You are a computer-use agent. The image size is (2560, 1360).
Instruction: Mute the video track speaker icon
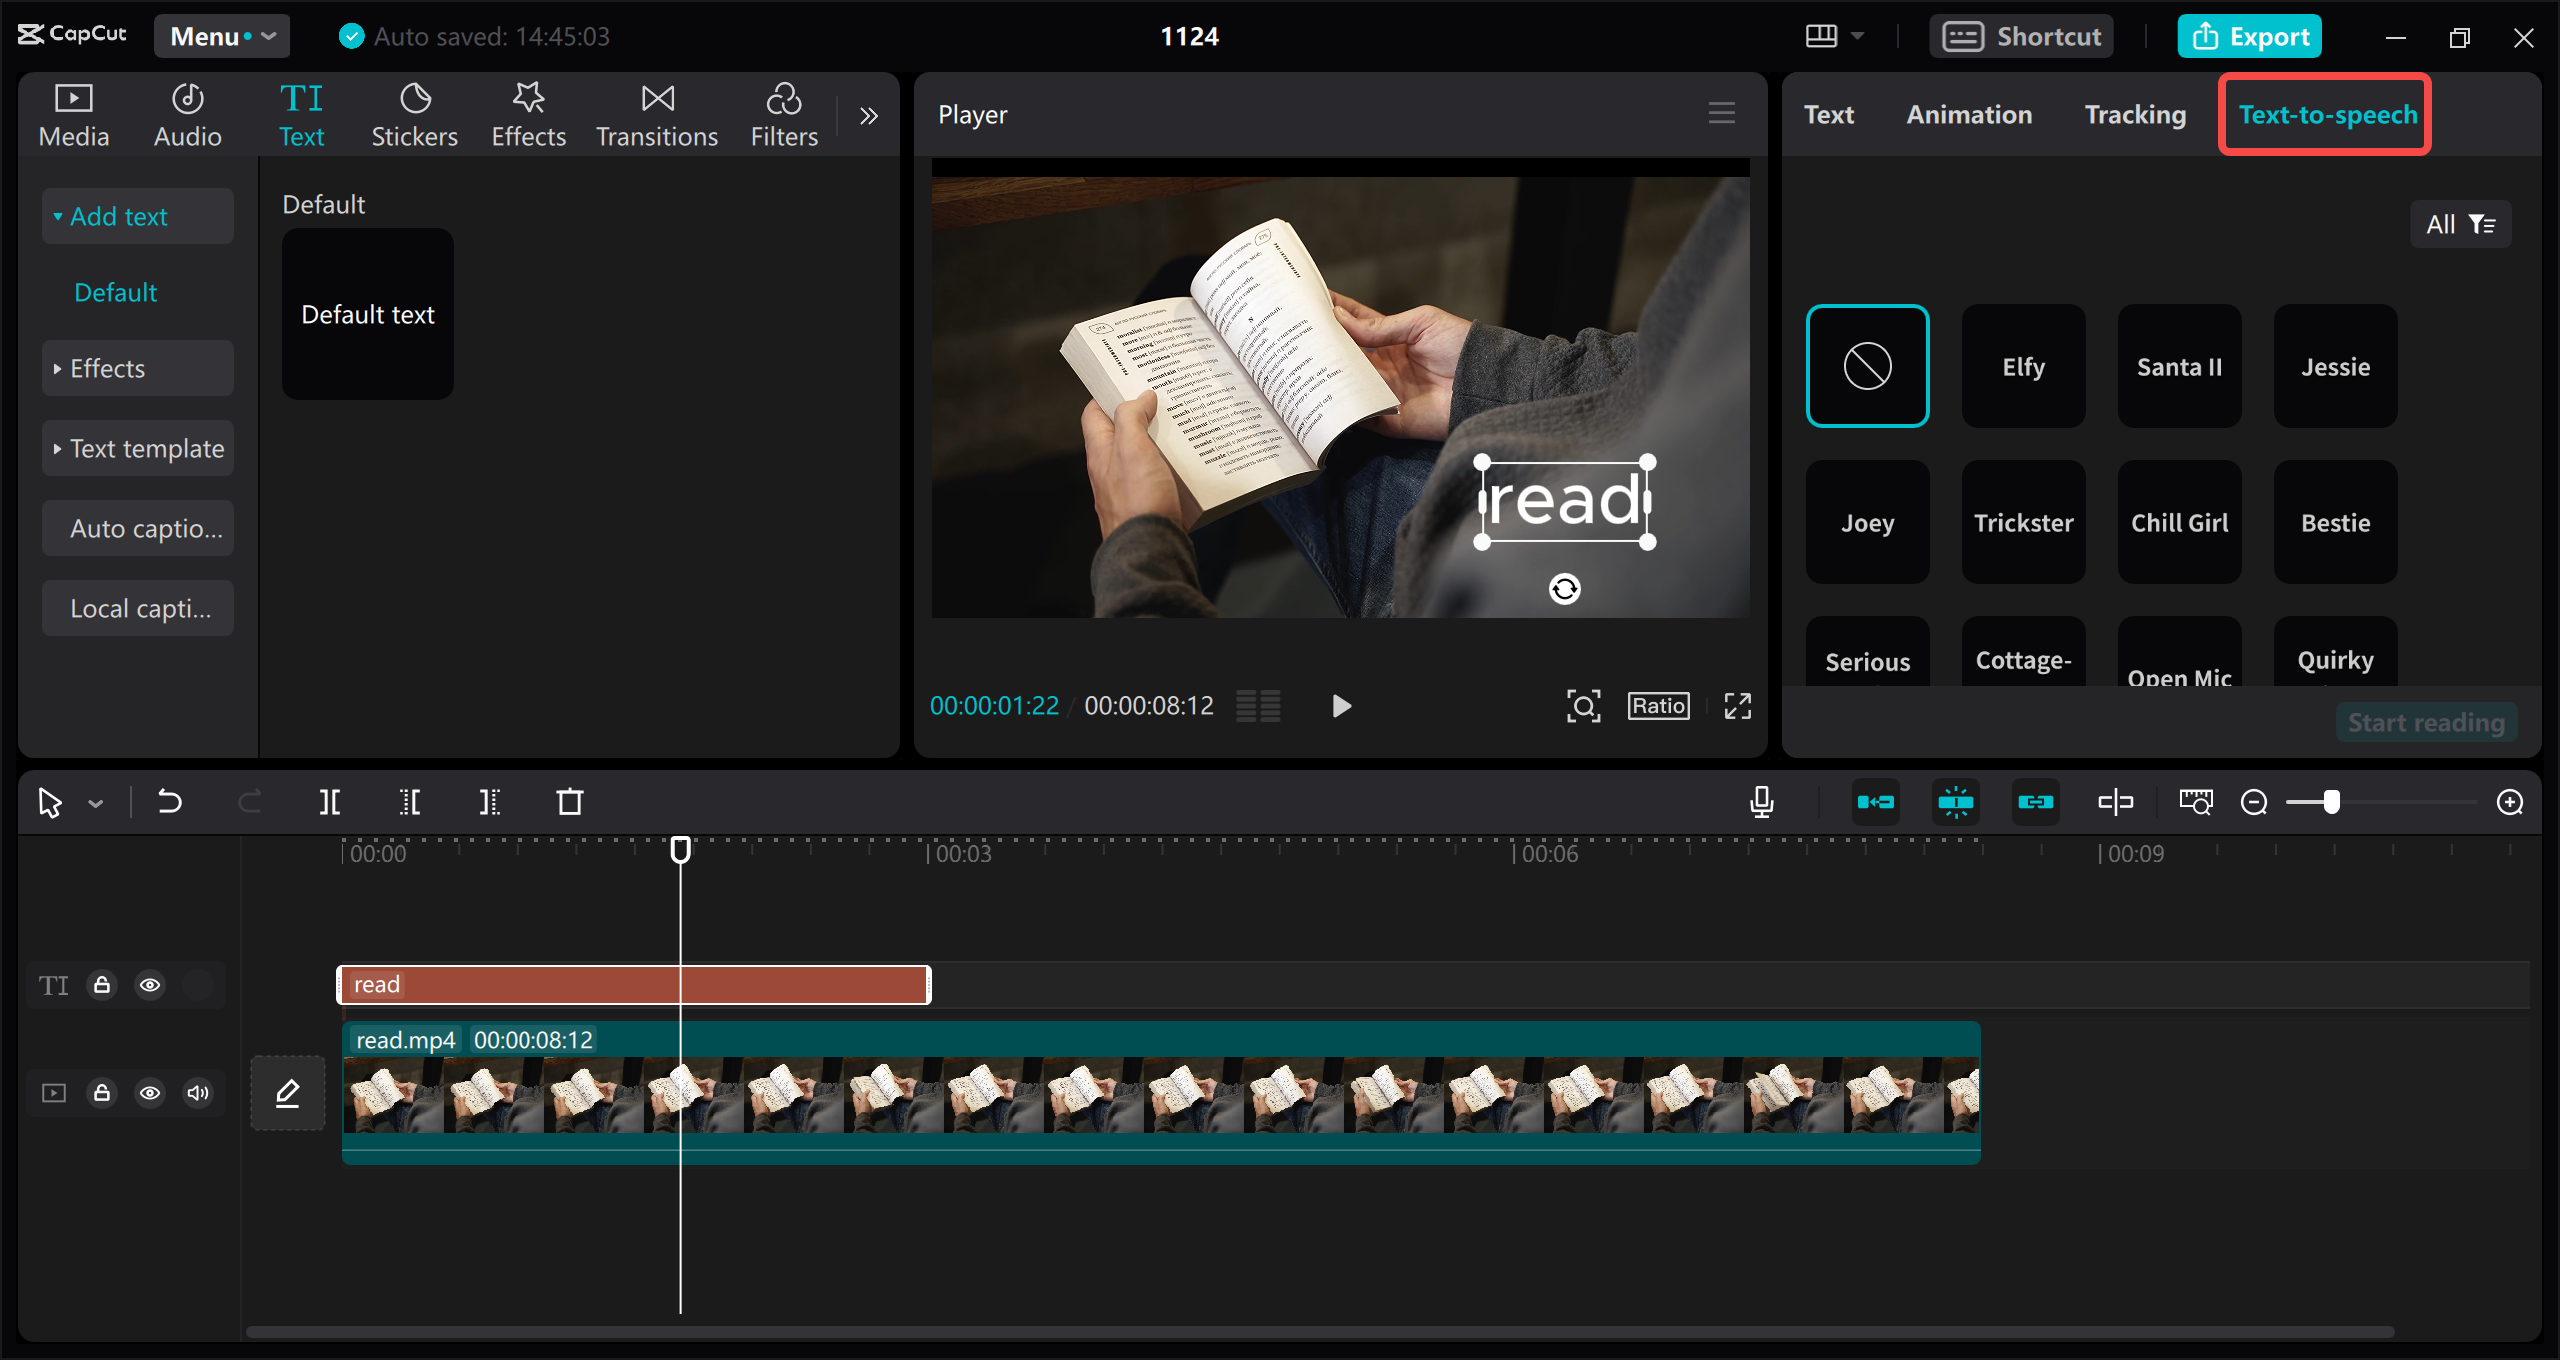tap(198, 1093)
